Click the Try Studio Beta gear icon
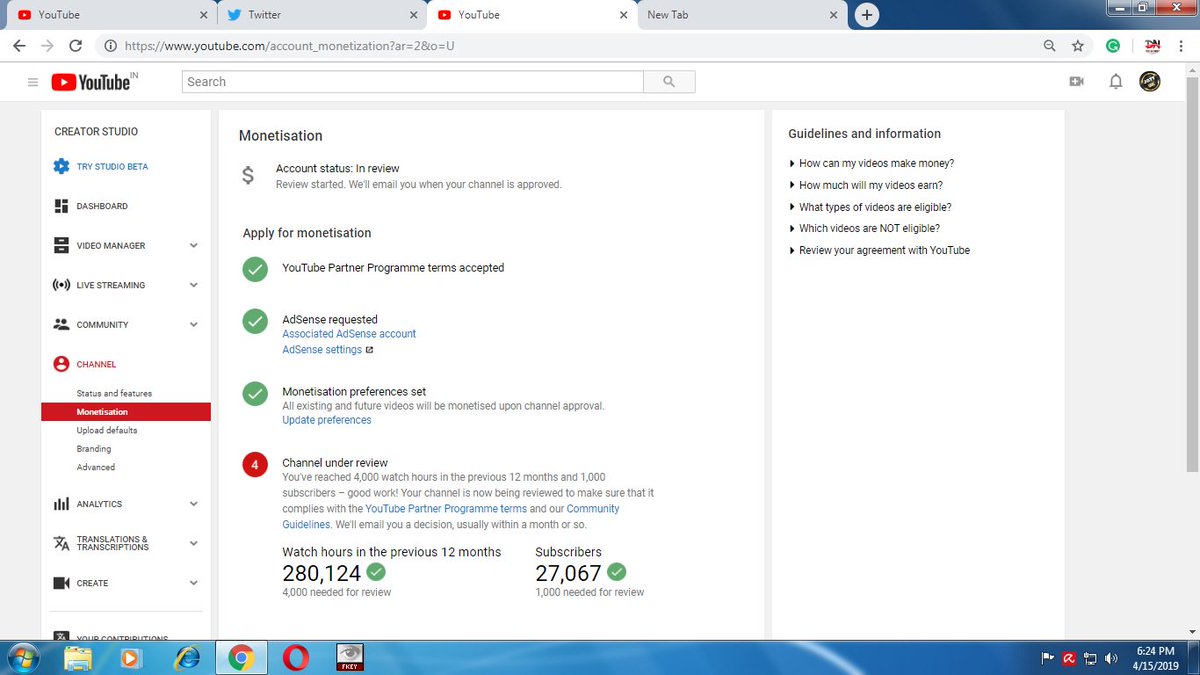The width and height of the screenshot is (1200, 675). (x=61, y=166)
